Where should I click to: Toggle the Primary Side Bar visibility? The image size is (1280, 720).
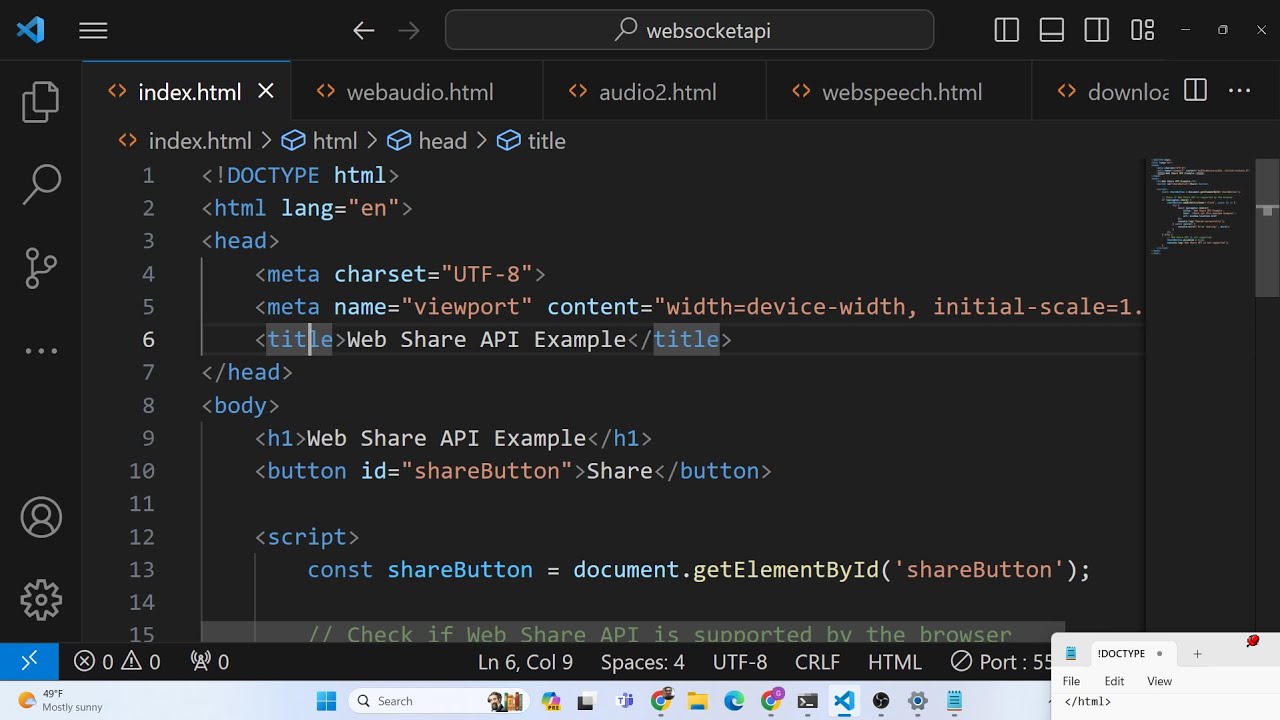coord(1006,31)
